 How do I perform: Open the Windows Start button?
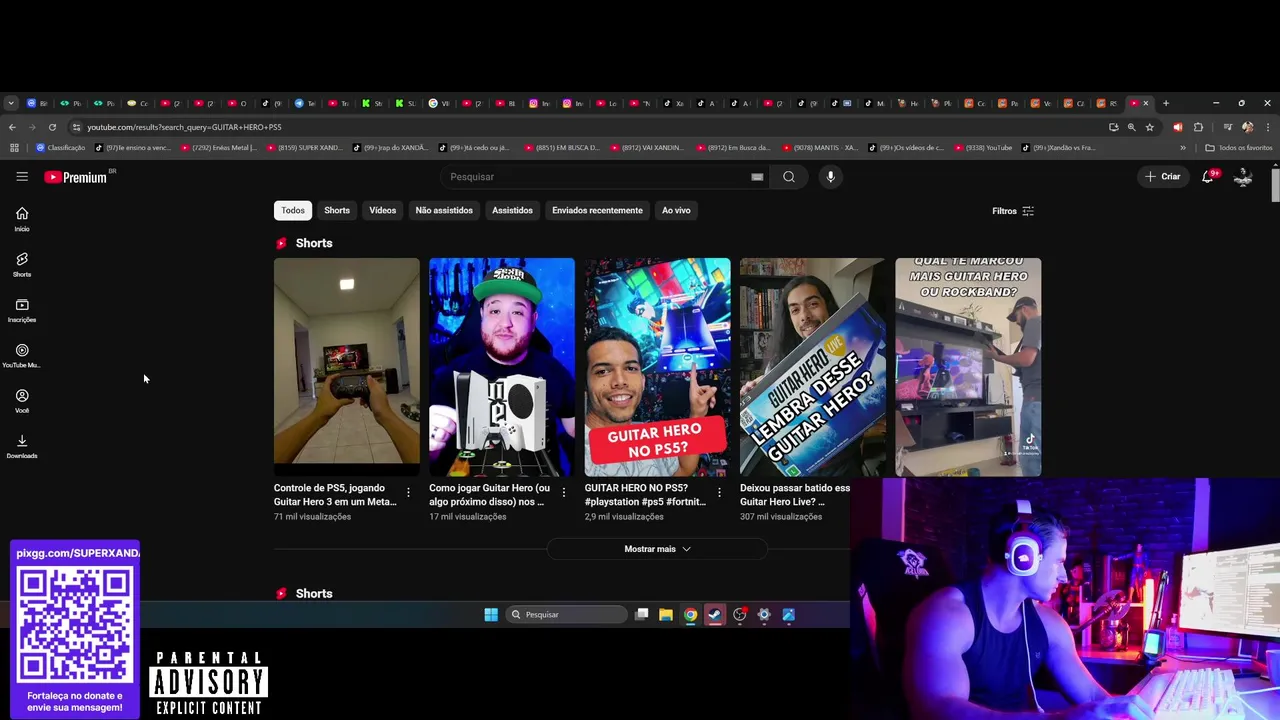tap(491, 615)
